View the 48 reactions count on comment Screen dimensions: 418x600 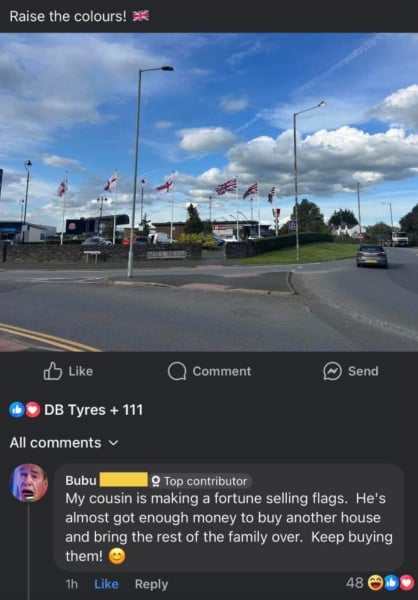click(355, 583)
